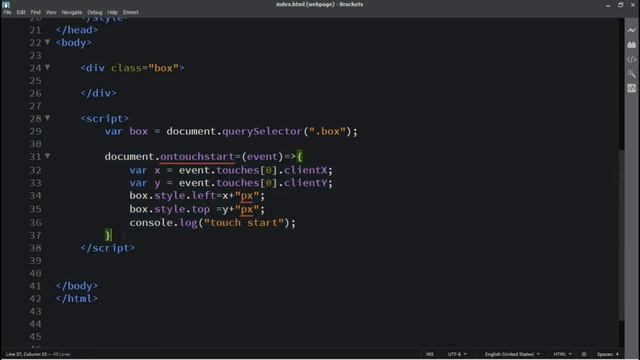This screenshot has height=360, width=640.
Task: Open the Emmet menu
Action: [131, 12]
